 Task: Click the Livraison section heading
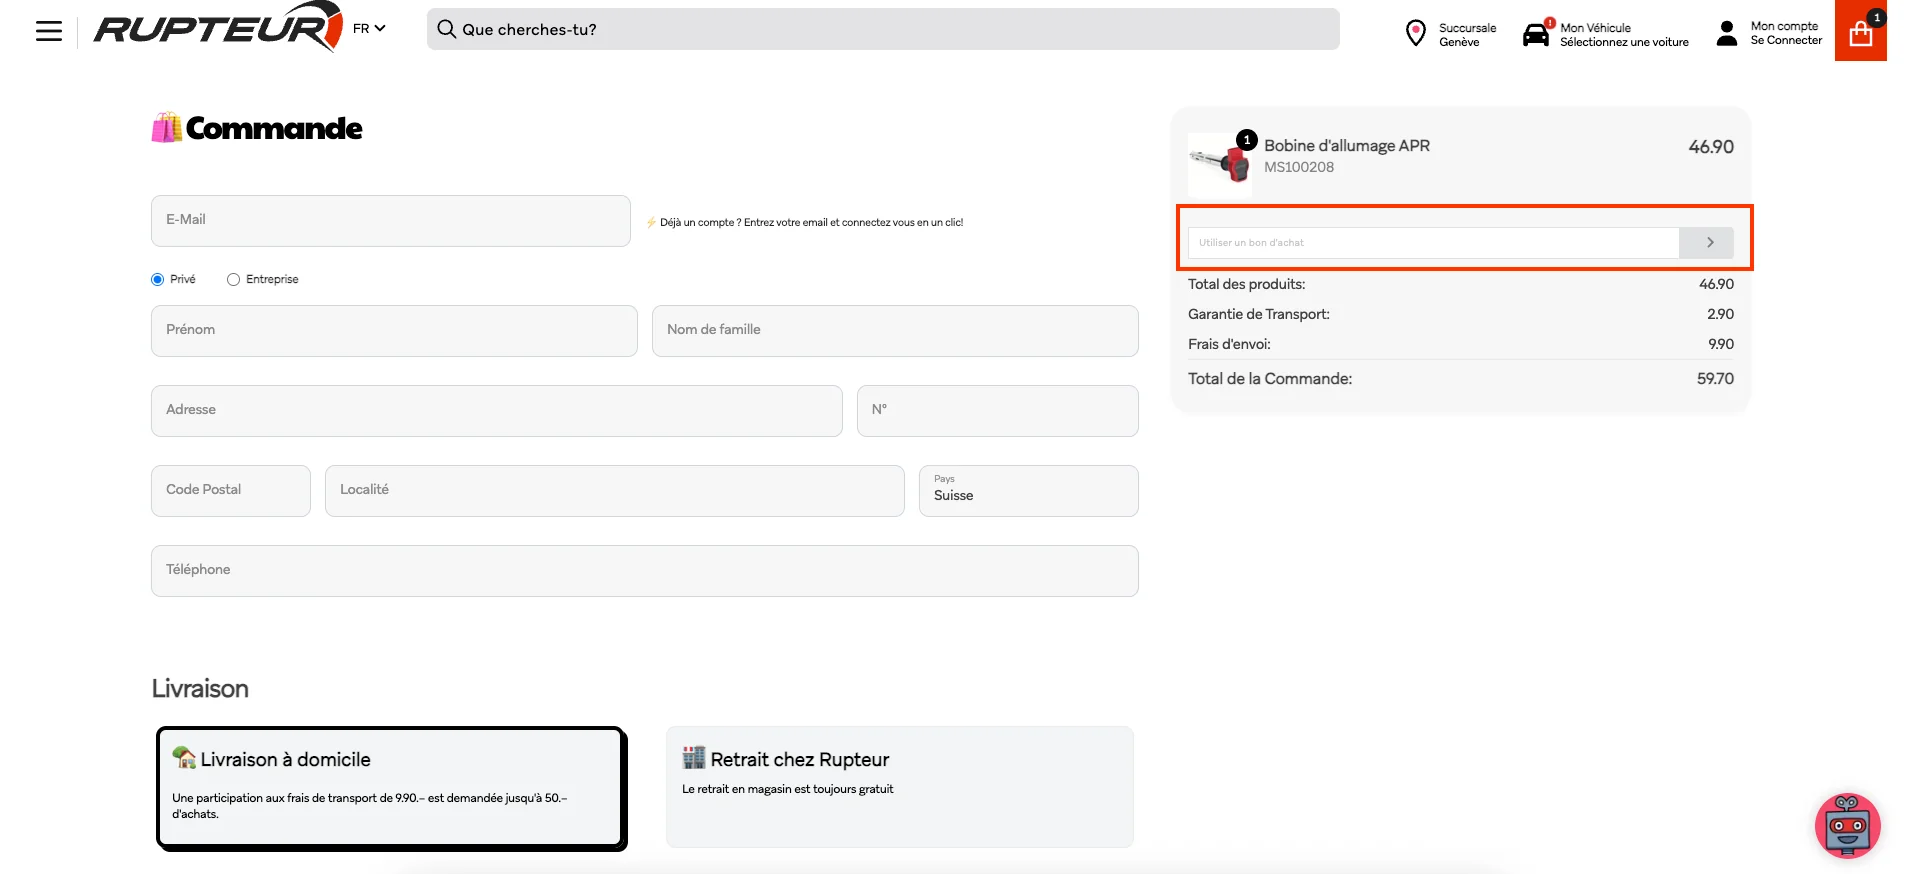click(200, 689)
